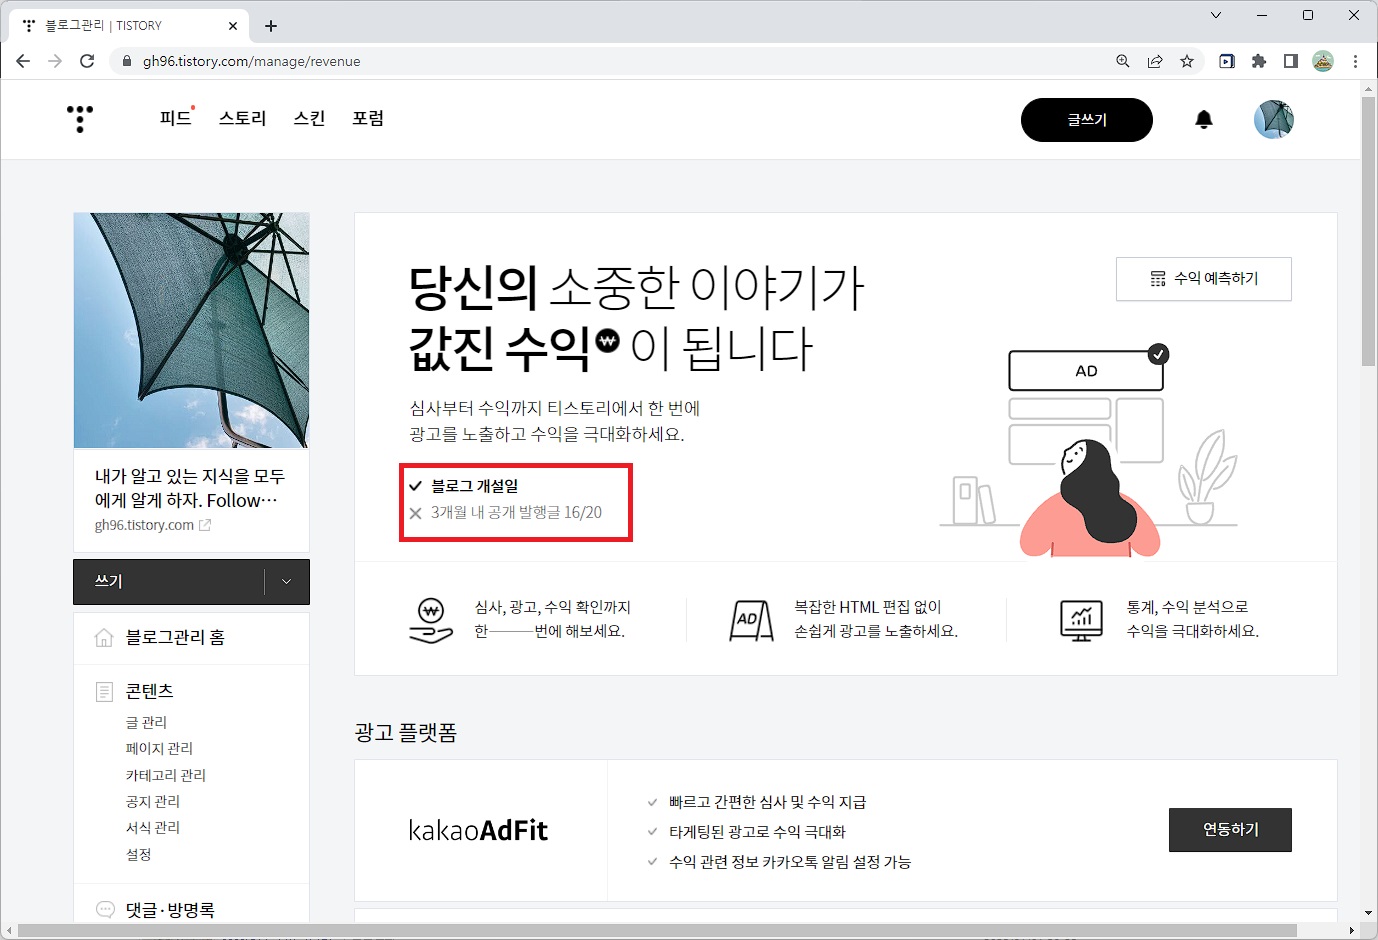Click the 광고 플랫폼 heading
This screenshot has width=1378, height=940.
406,733
